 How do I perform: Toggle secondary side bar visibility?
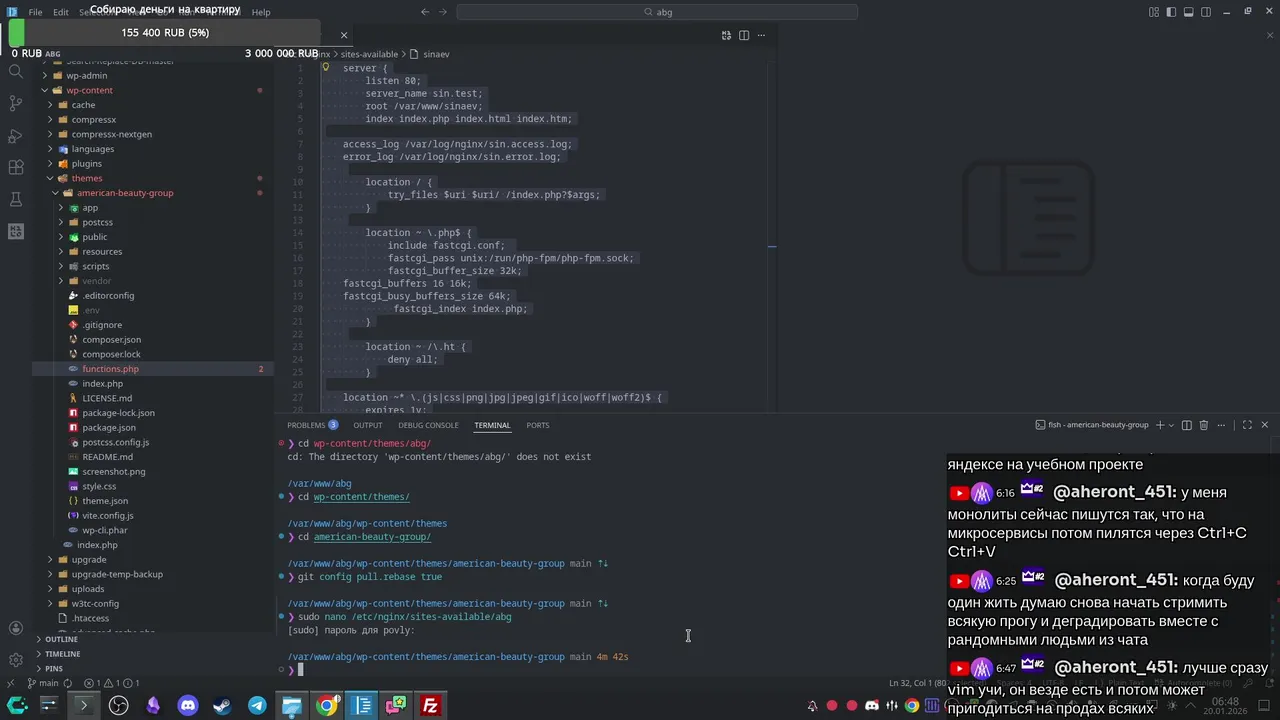tap(1205, 12)
